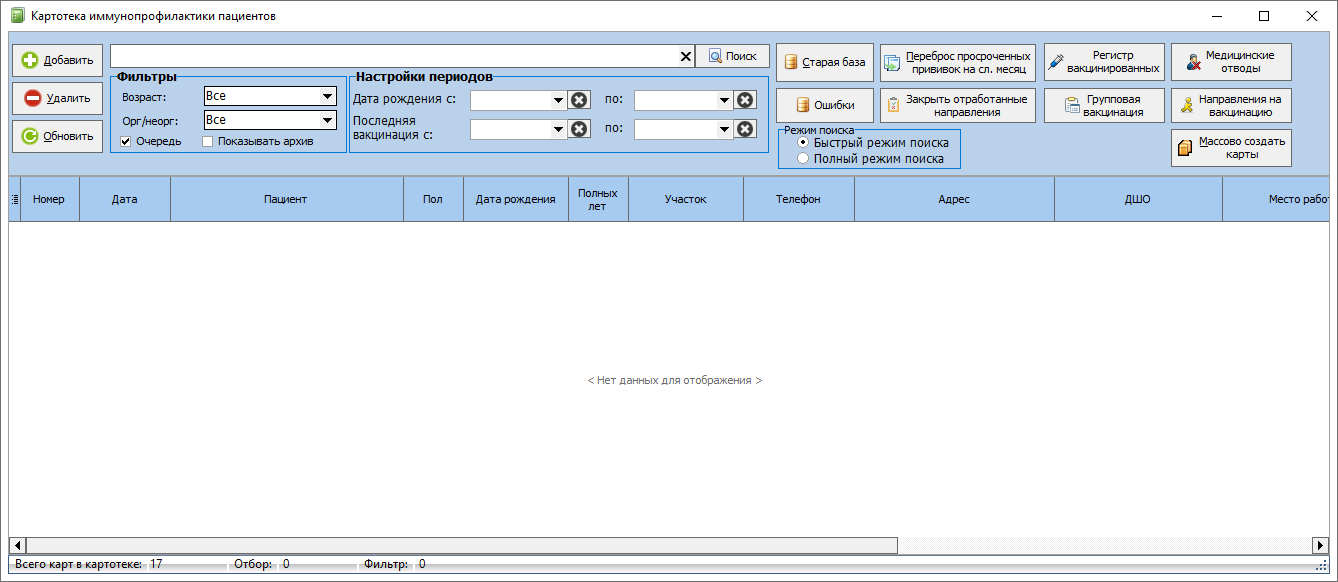Clear the search box with X icon

686,57
